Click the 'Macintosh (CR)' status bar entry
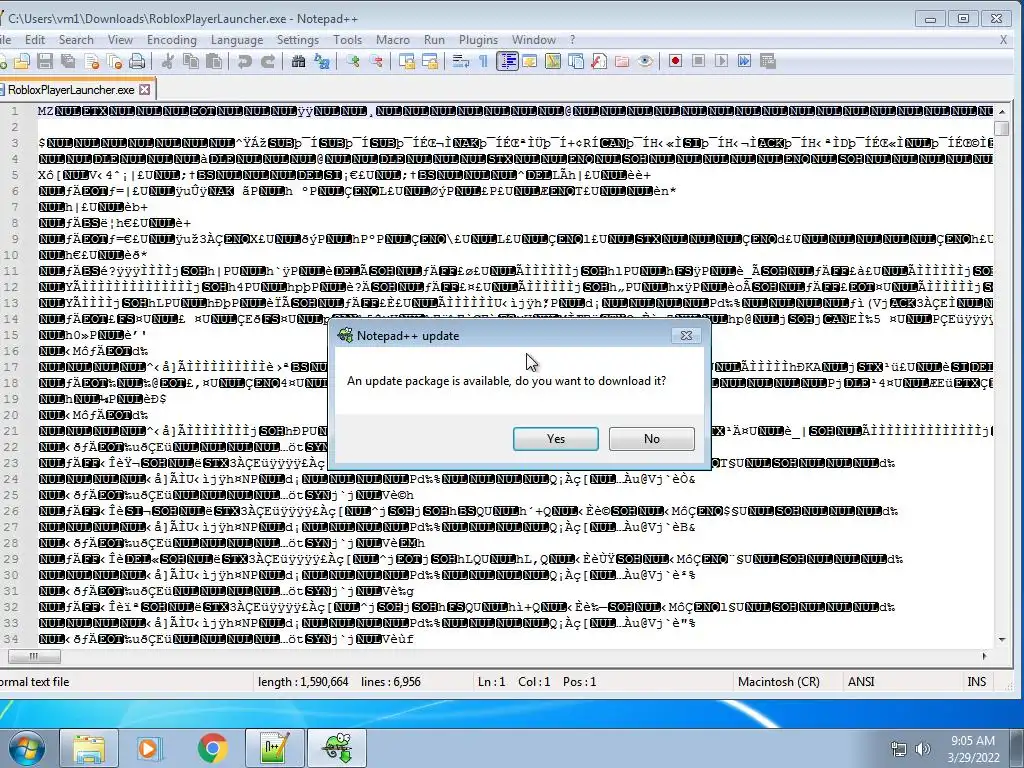This screenshot has height=768, width=1024. [x=778, y=682]
